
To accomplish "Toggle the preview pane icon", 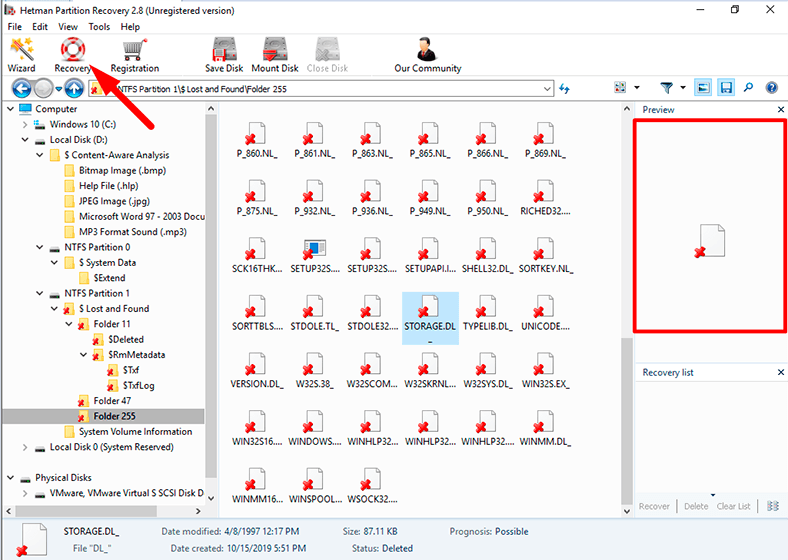I will point(703,88).
